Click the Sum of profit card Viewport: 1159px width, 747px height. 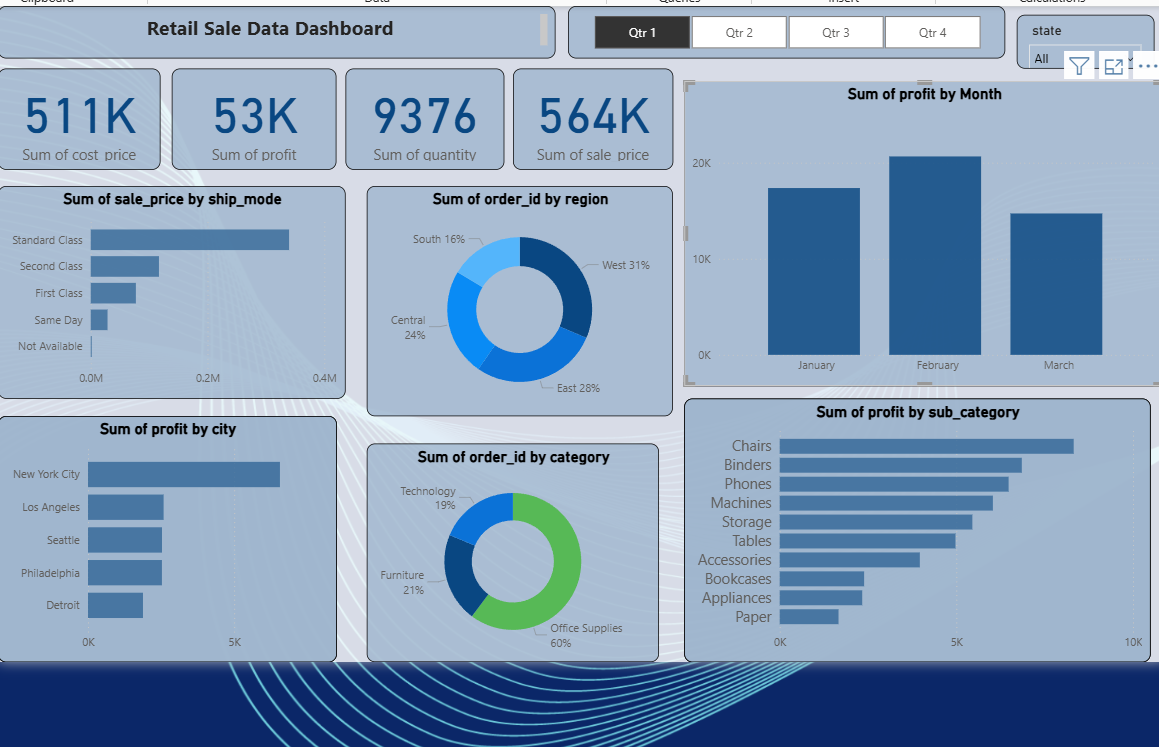click(x=254, y=120)
